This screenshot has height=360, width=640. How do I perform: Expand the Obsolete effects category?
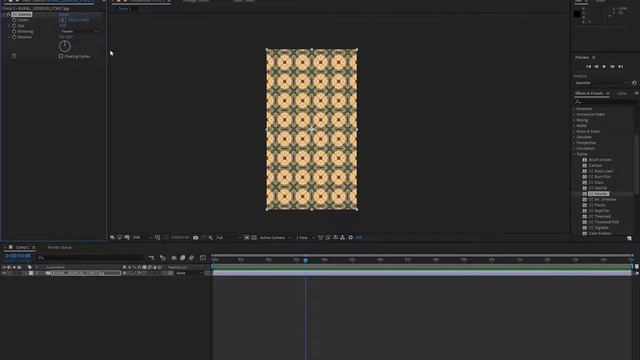point(574,137)
